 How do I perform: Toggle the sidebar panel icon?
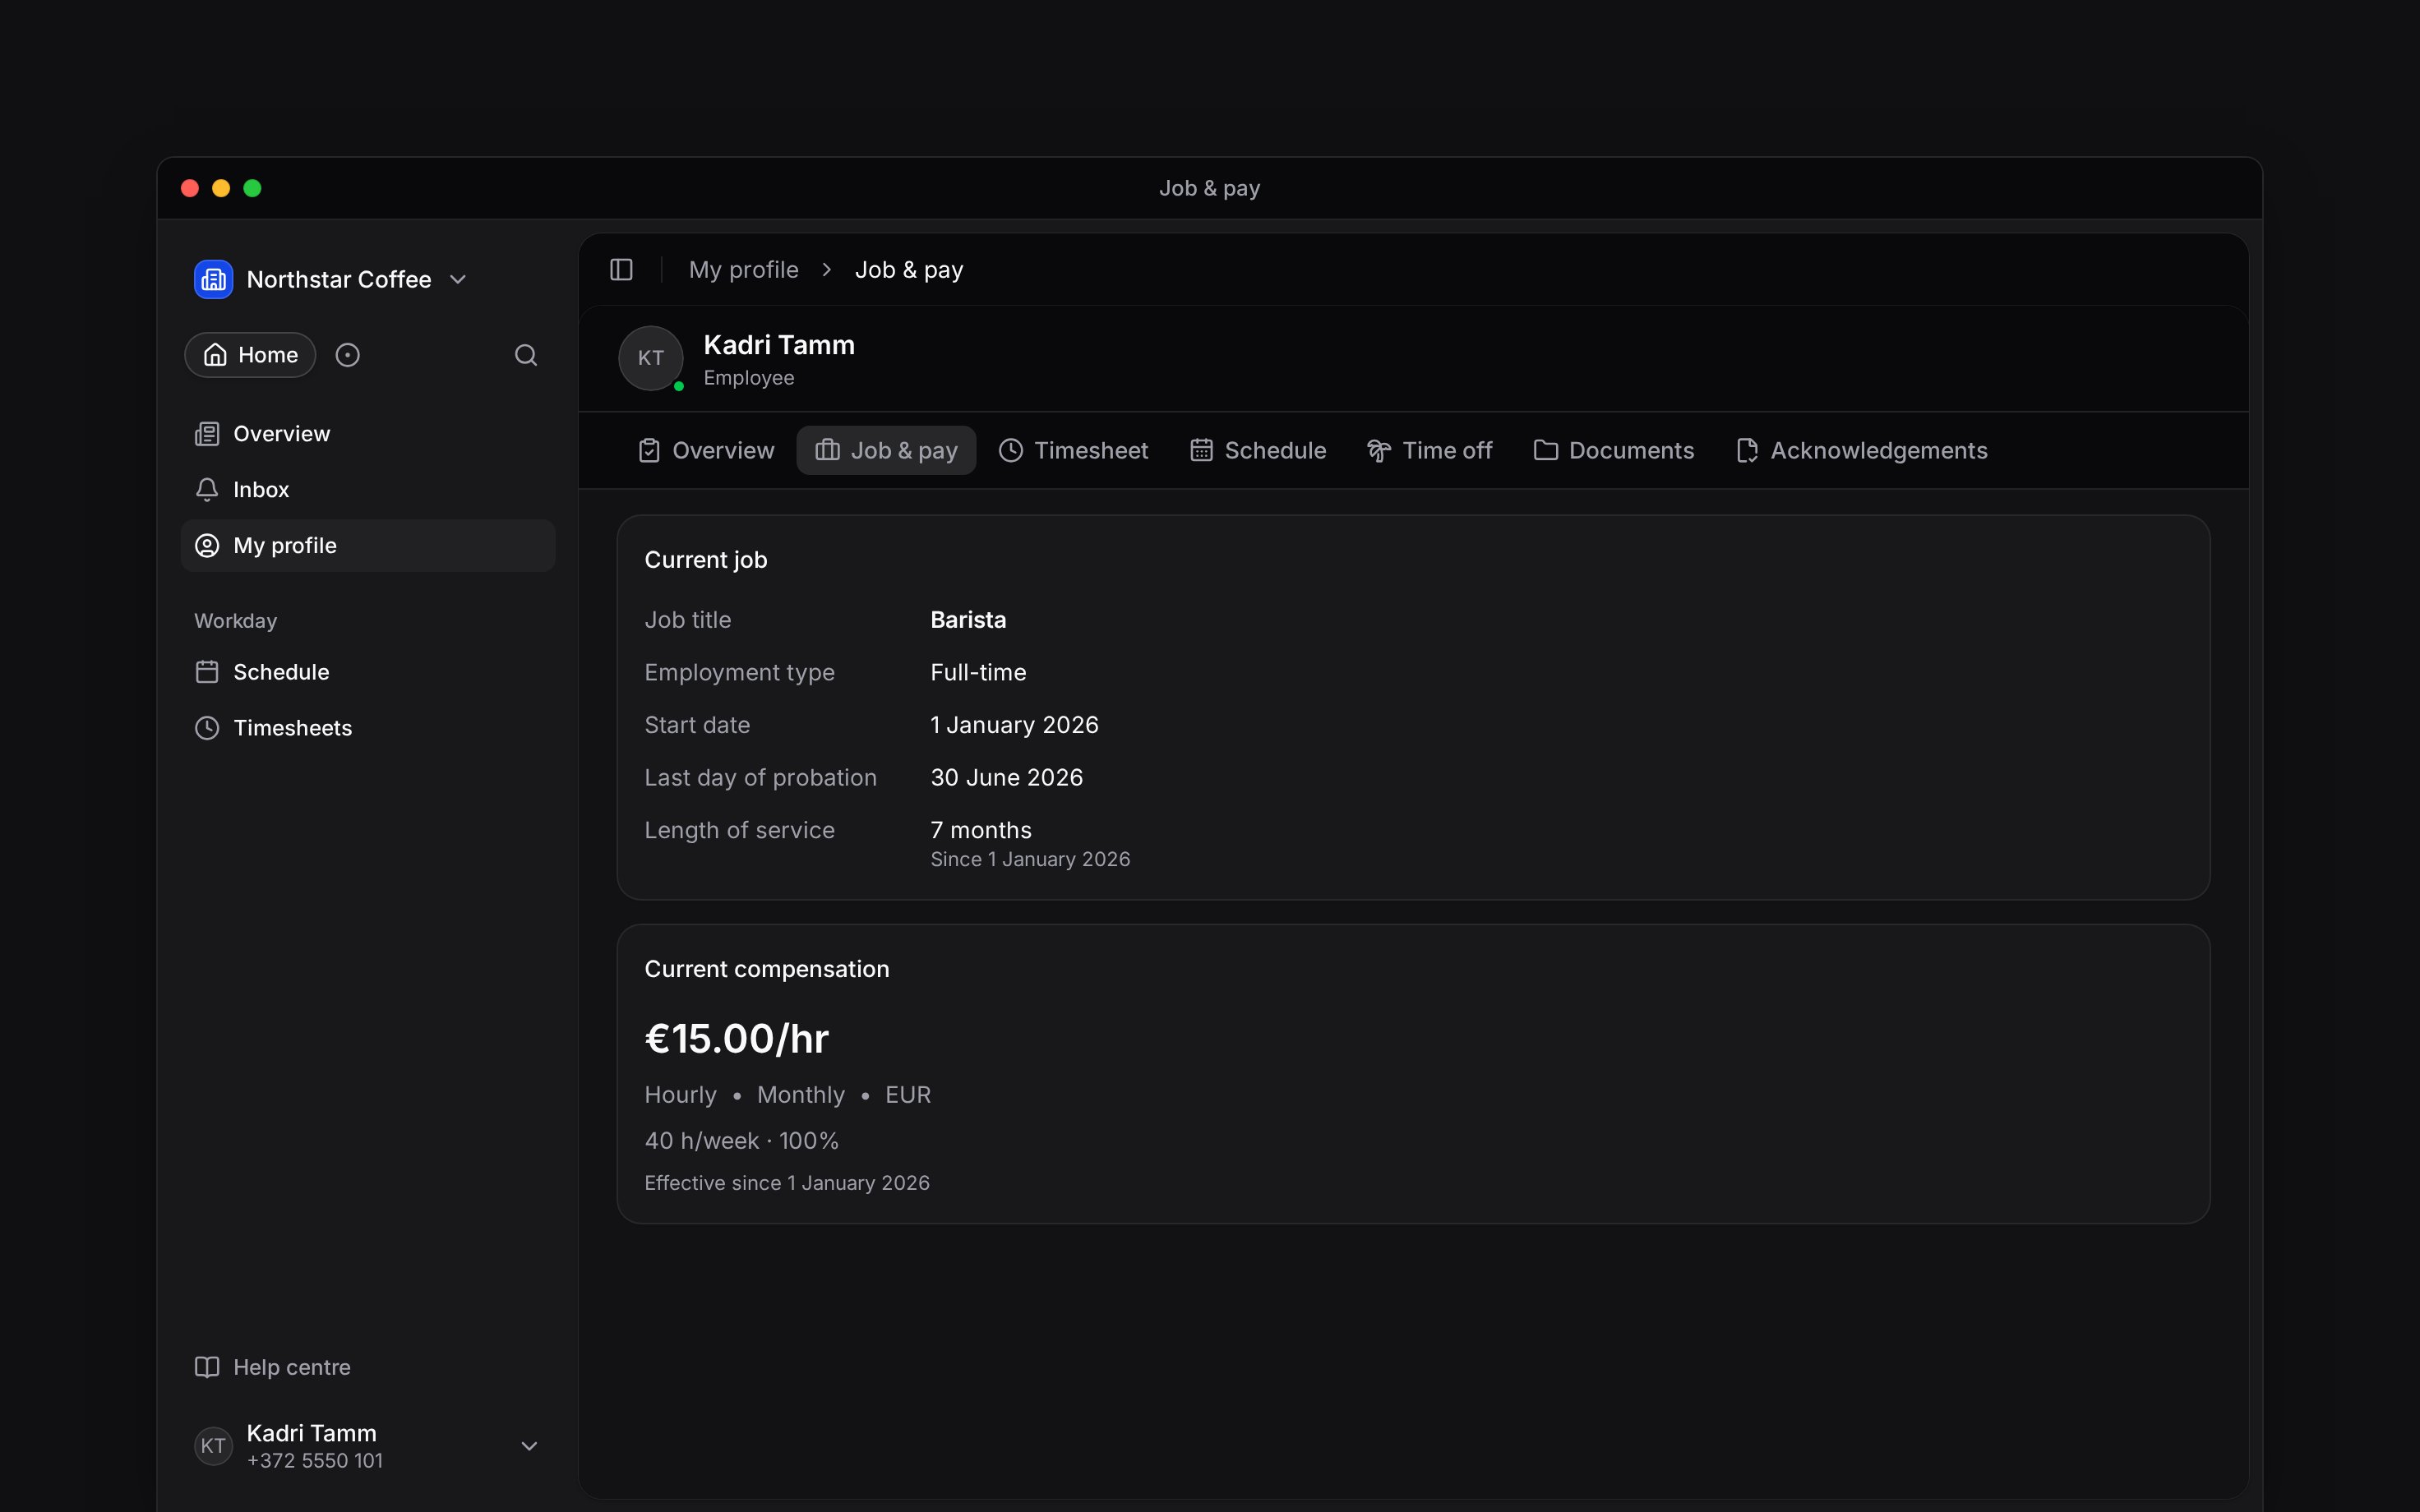pyautogui.click(x=621, y=270)
